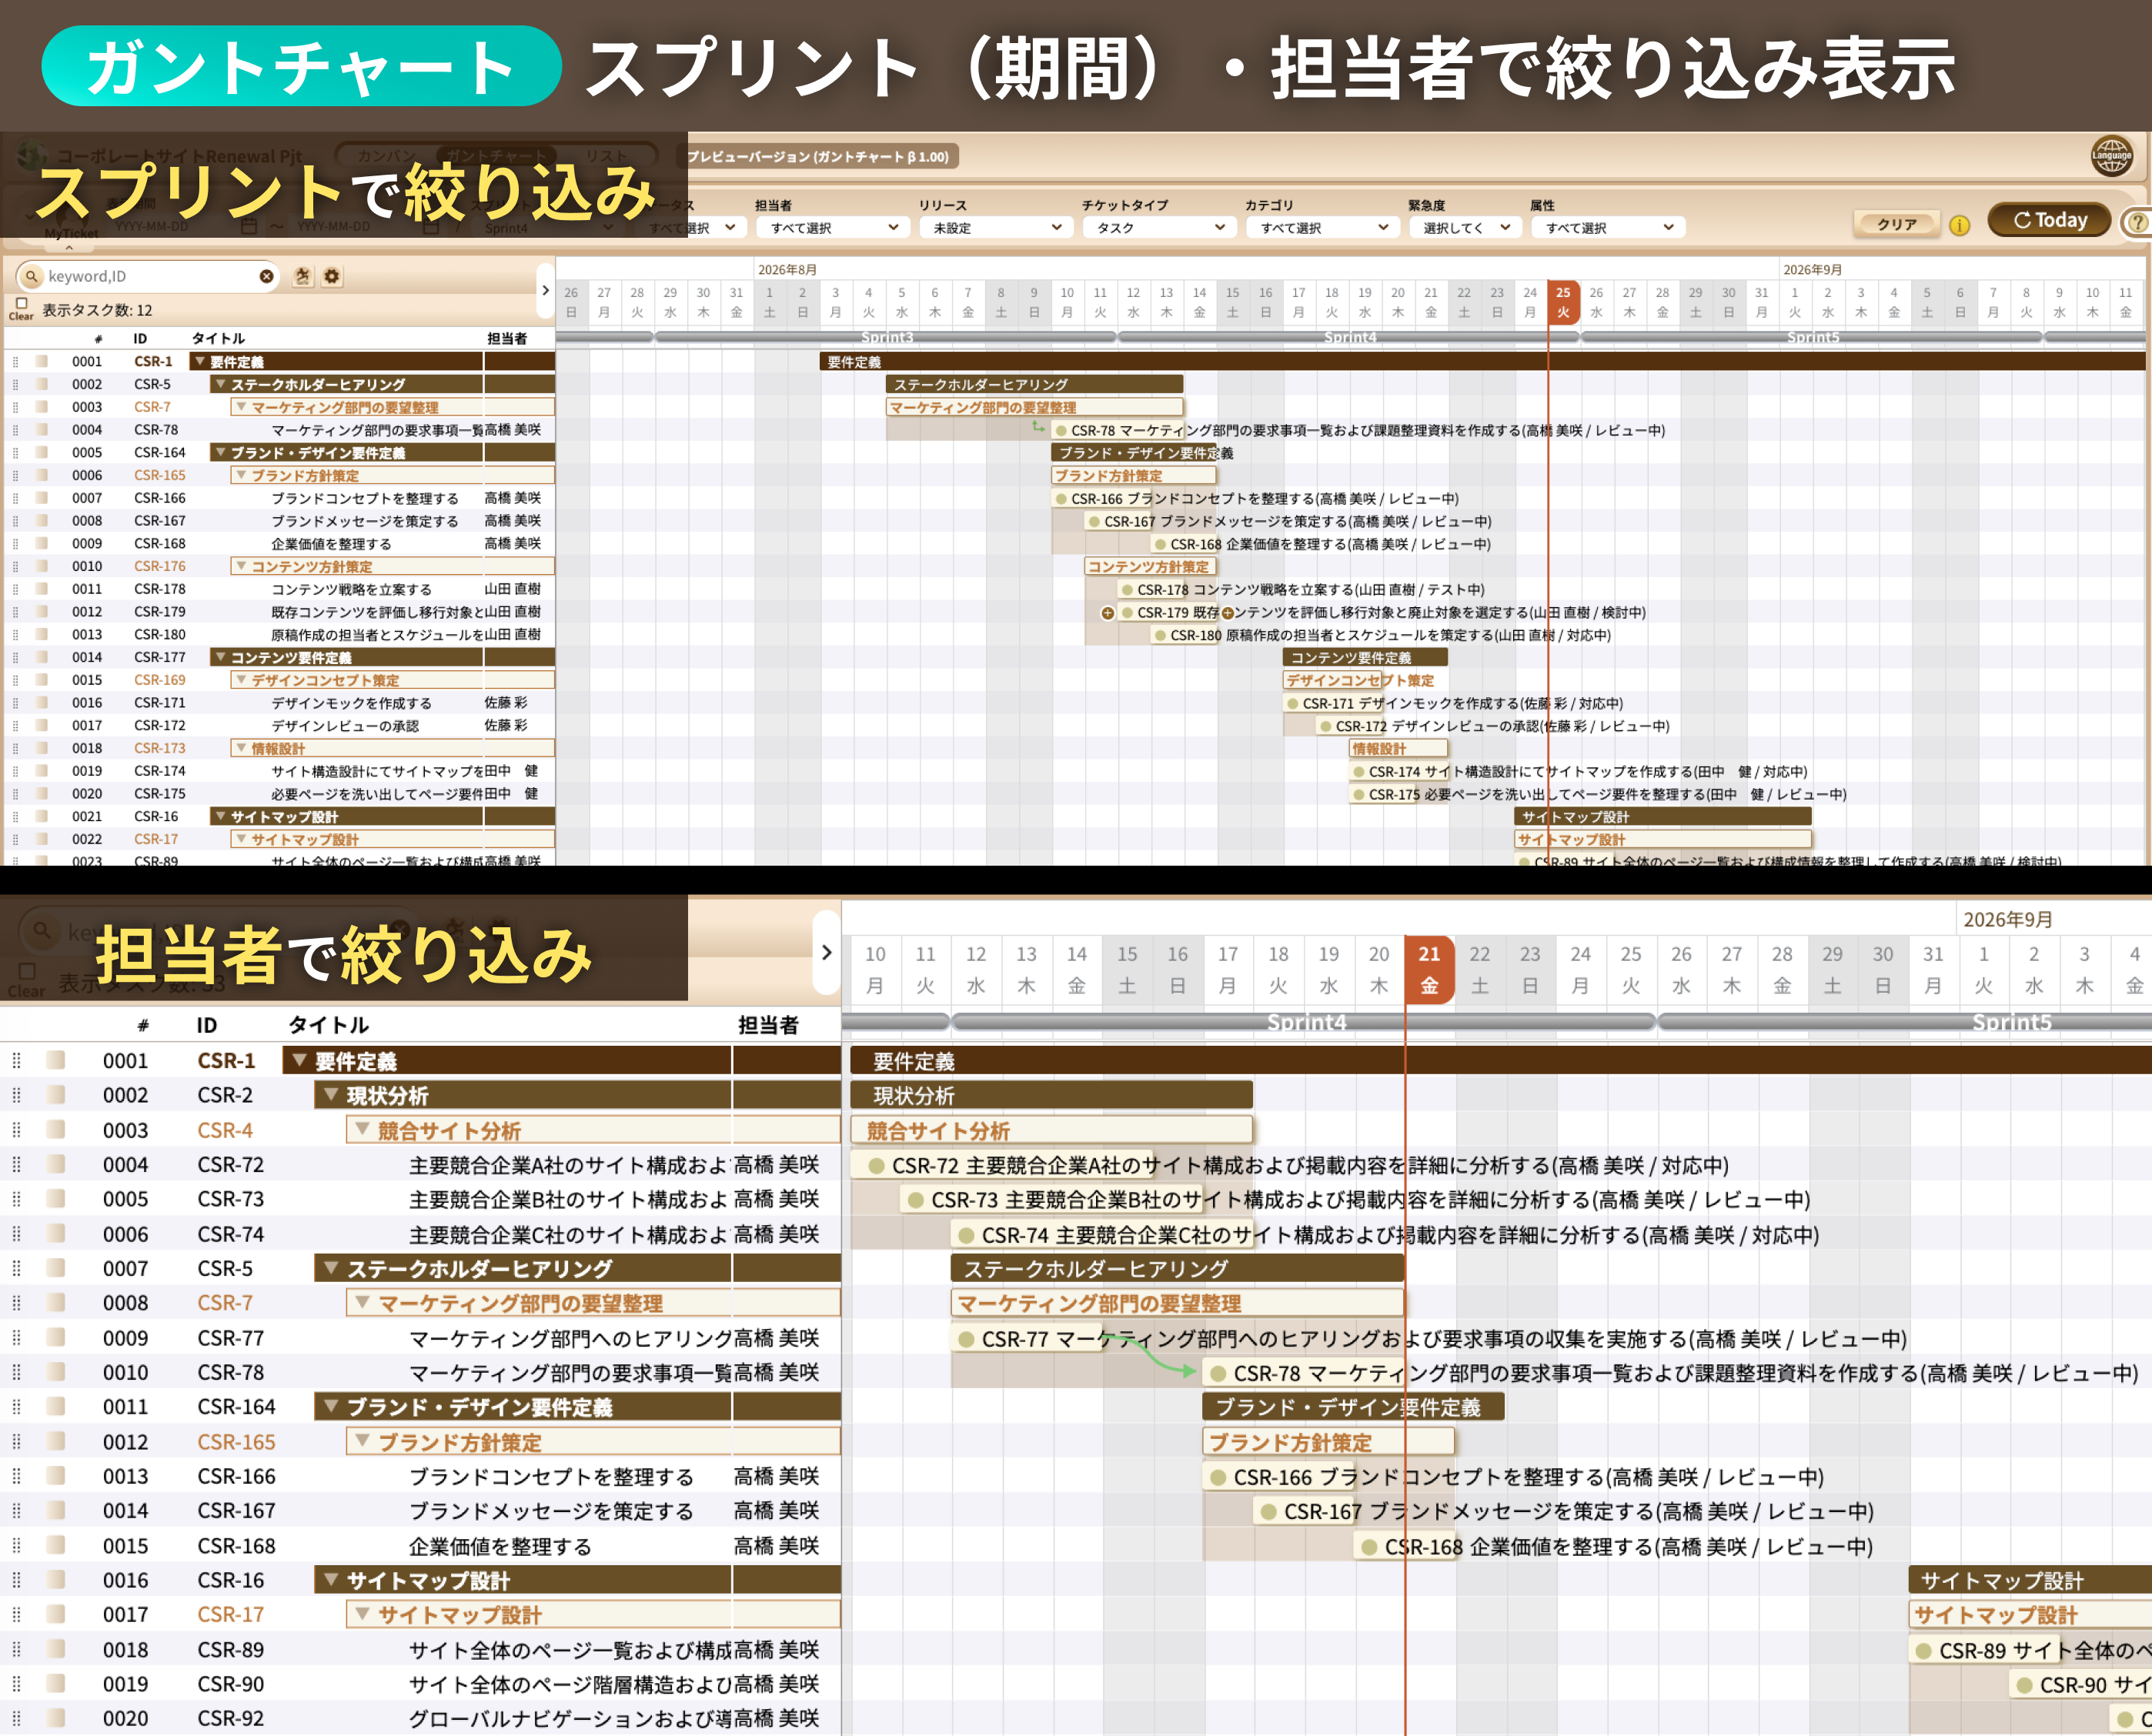Collapse 要件定義 in top task list
This screenshot has width=2152, height=1736.
pyautogui.click(x=200, y=361)
